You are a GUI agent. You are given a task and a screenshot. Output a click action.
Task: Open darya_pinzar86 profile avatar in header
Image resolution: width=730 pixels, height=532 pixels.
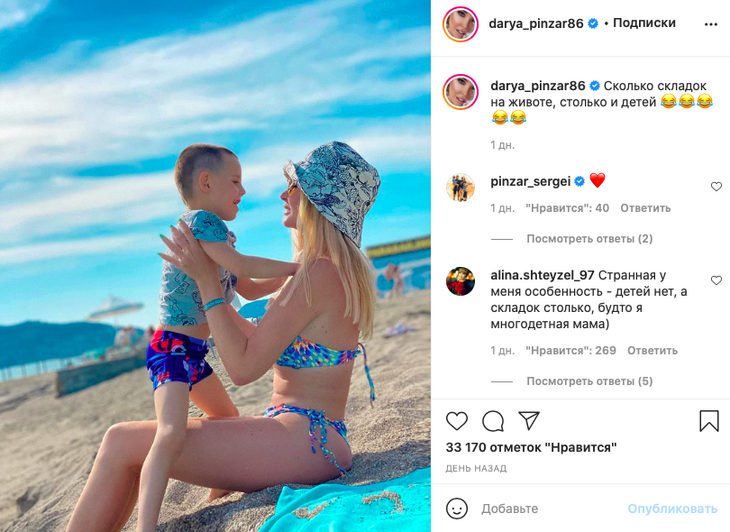(x=460, y=24)
